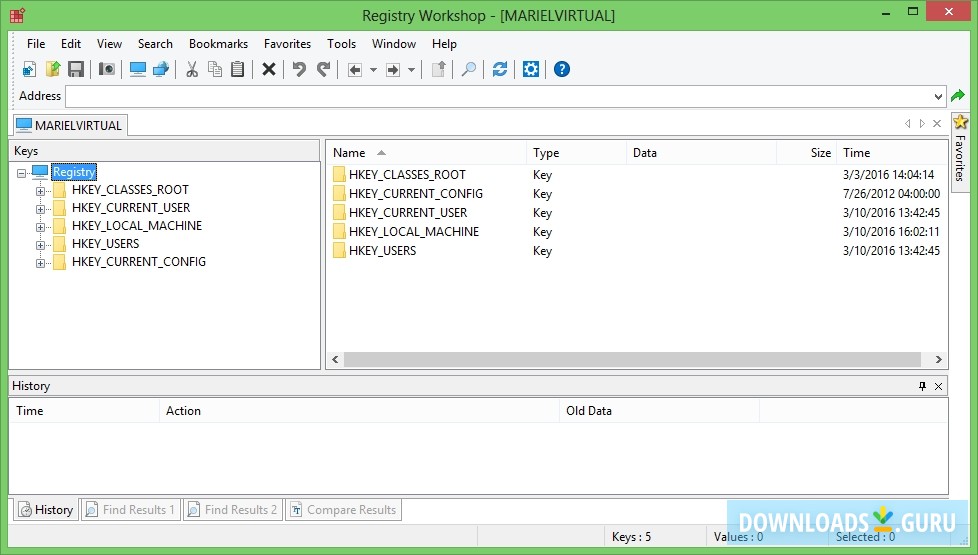Sort list by Type column header

[x=576, y=153]
